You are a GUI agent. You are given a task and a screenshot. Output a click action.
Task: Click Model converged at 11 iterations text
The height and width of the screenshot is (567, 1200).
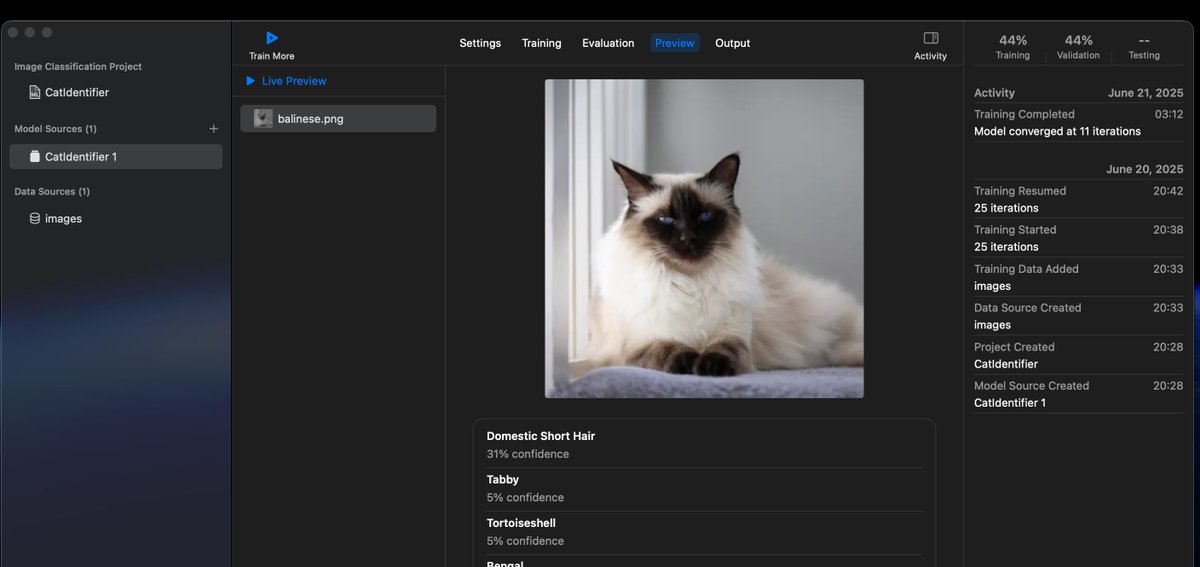[x=1057, y=132]
